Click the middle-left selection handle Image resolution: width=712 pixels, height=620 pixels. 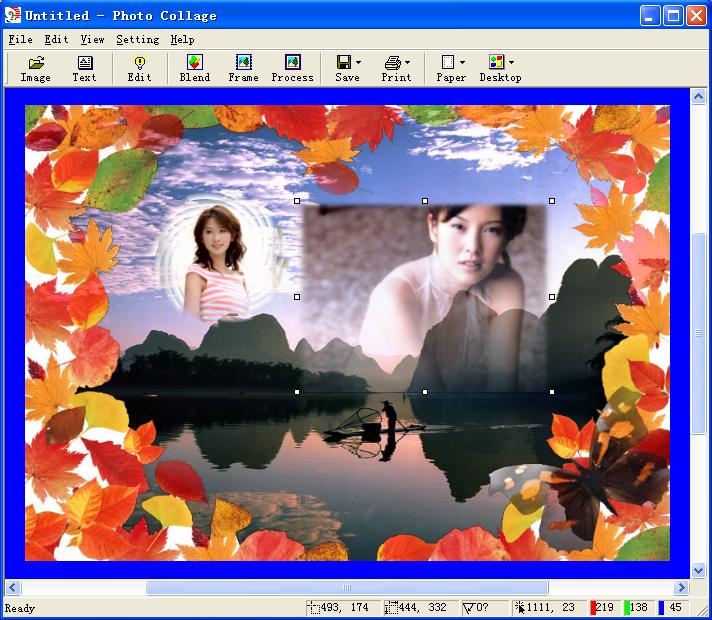click(x=297, y=297)
